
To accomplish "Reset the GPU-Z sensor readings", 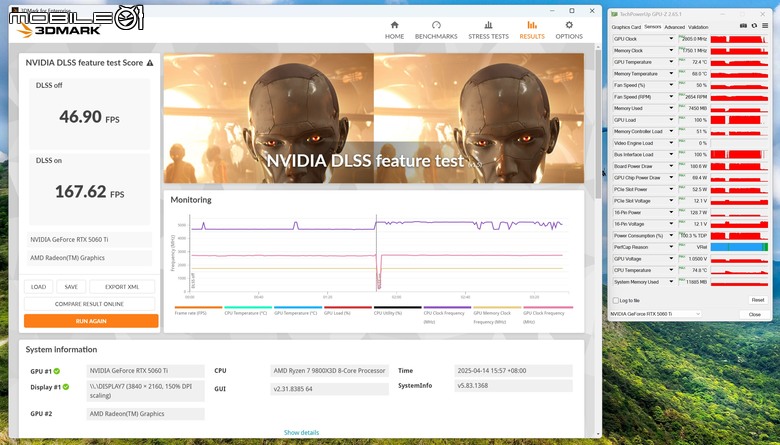I will coord(758,300).
